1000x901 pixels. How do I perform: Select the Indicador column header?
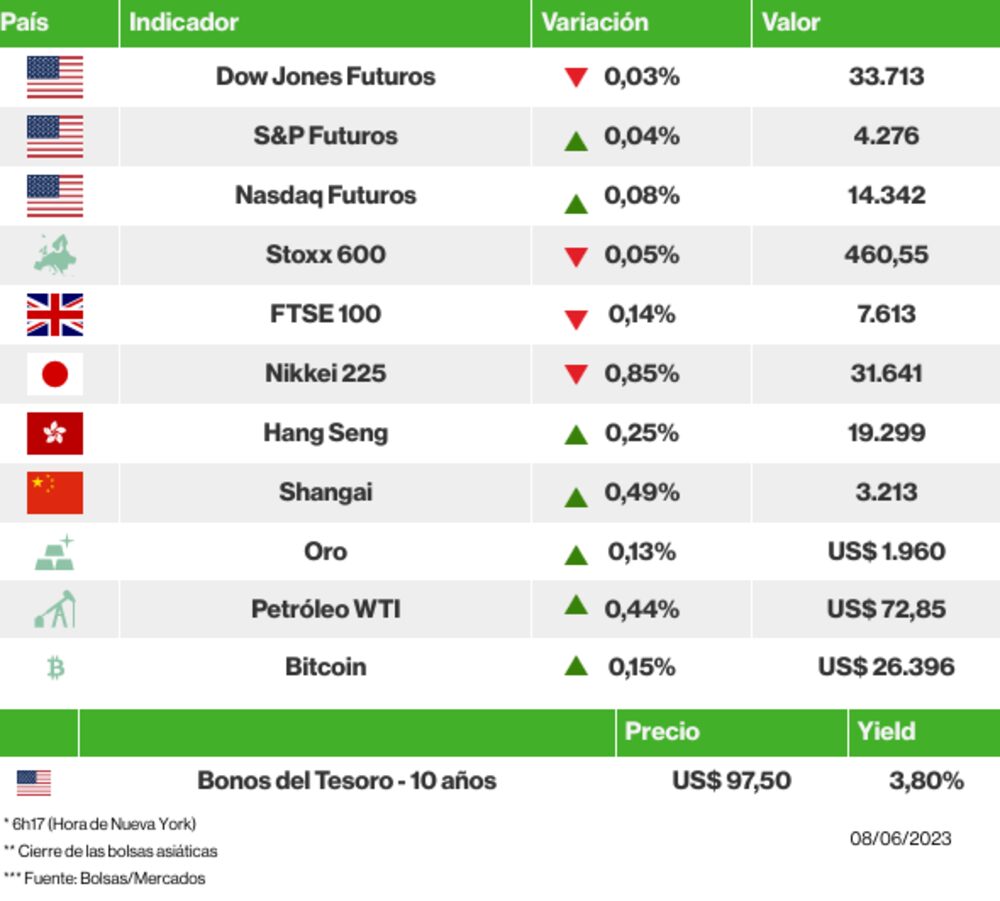pyautogui.click(x=184, y=22)
